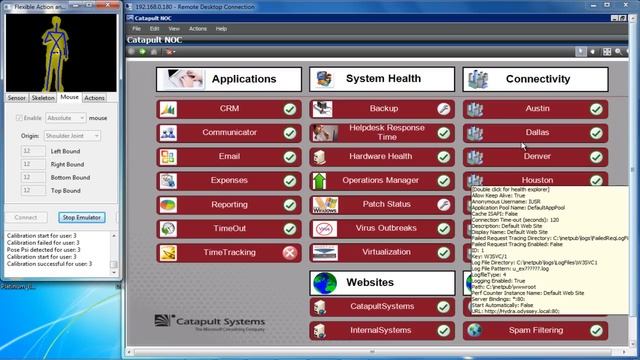Click the Right Bound input field
The image size is (640, 360).
tap(33, 164)
